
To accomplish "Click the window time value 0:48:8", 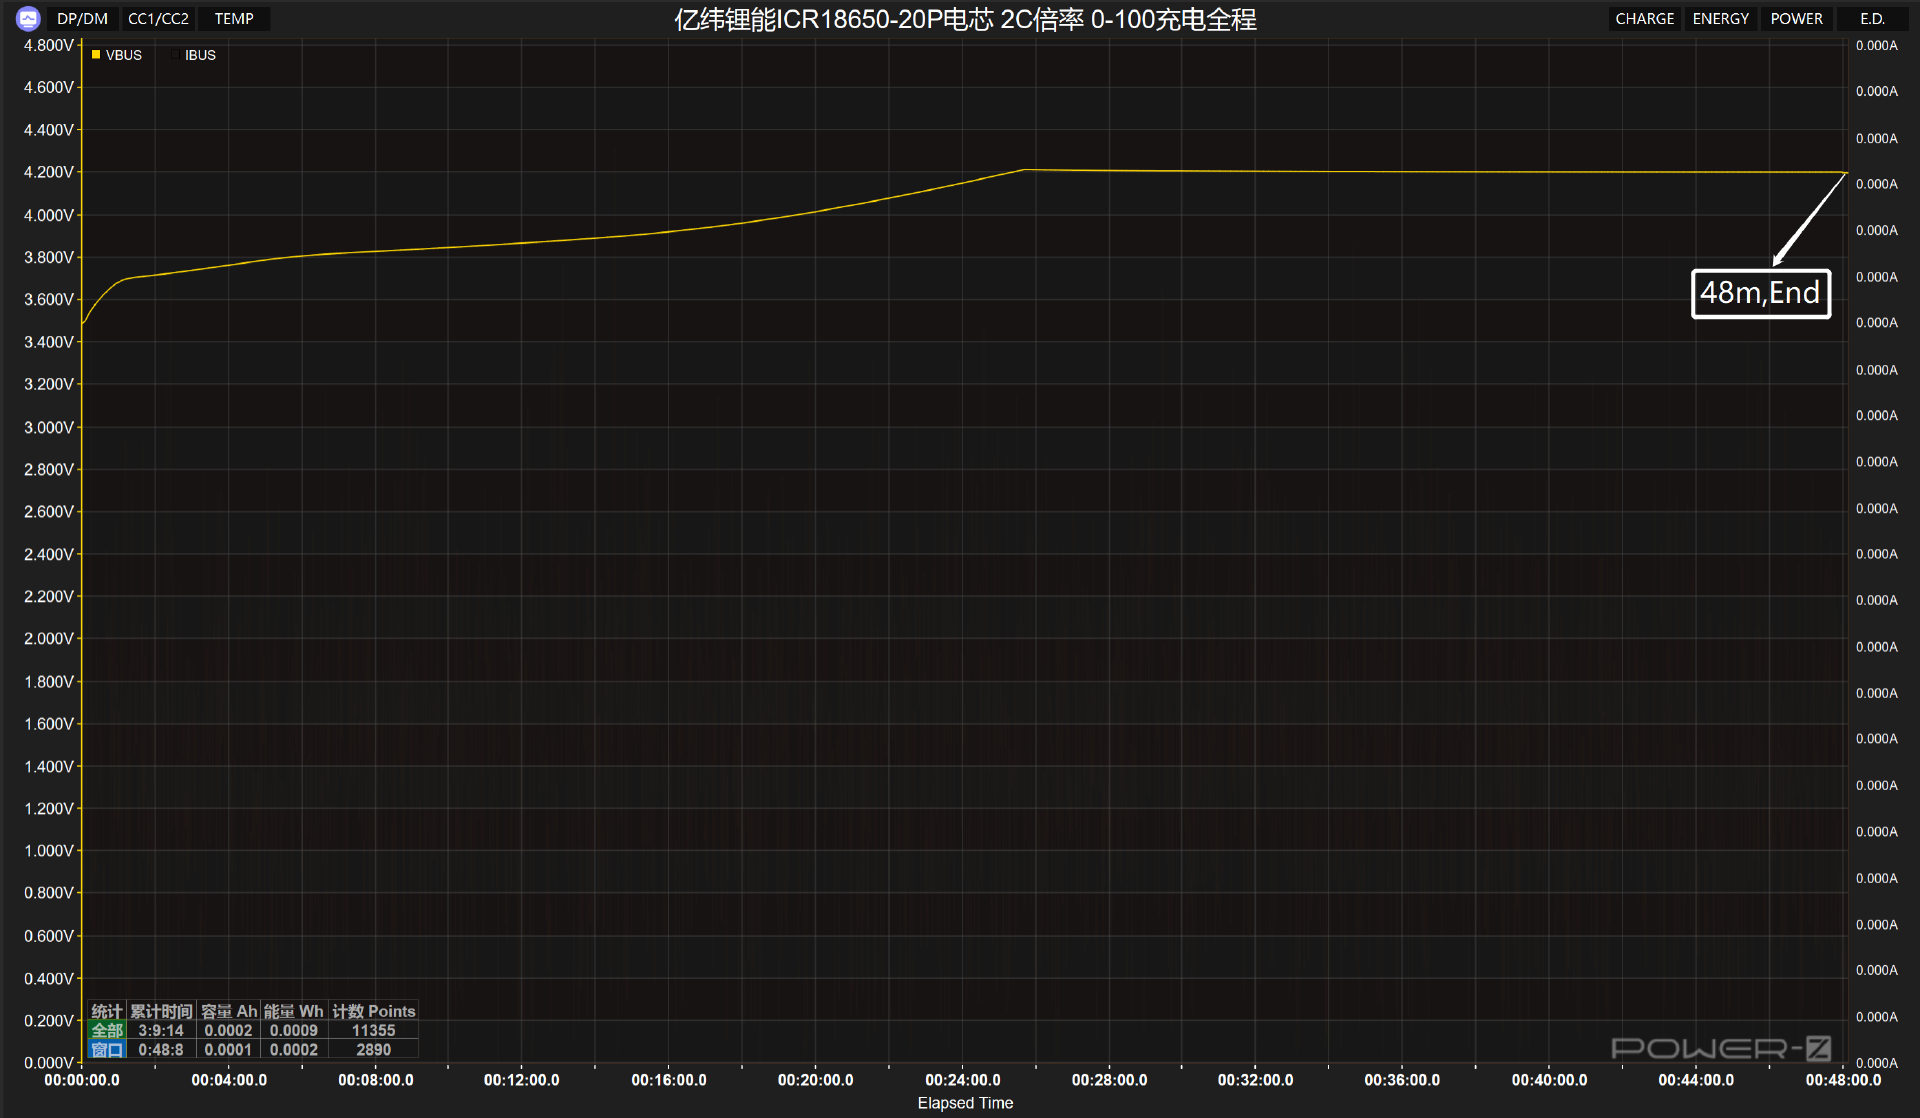I will tap(161, 1049).
